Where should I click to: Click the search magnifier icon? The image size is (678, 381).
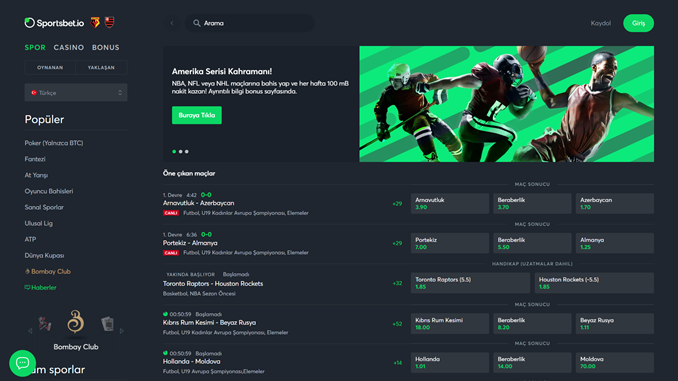point(197,23)
